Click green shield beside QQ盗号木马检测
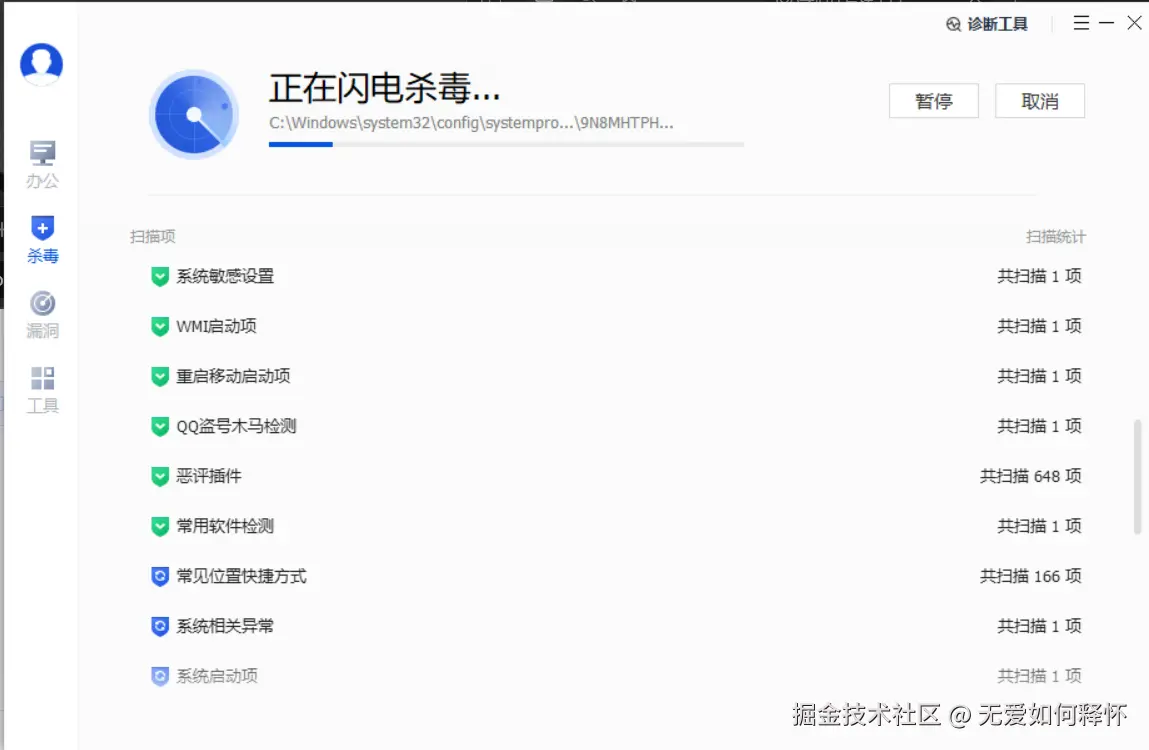 (160, 426)
